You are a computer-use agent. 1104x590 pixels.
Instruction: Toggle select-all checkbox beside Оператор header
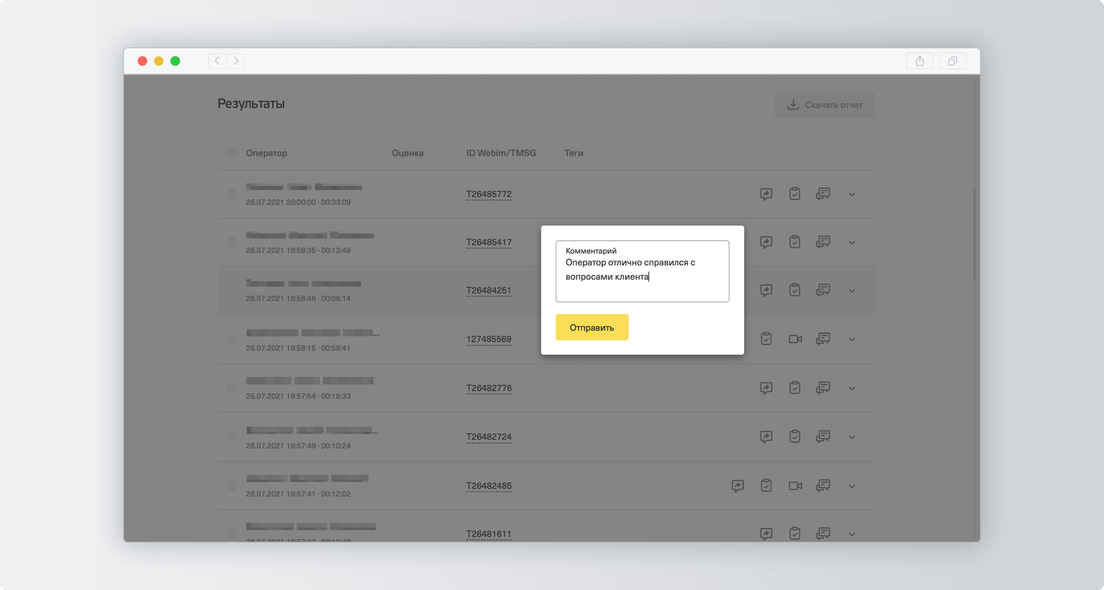tap(232, 153)
